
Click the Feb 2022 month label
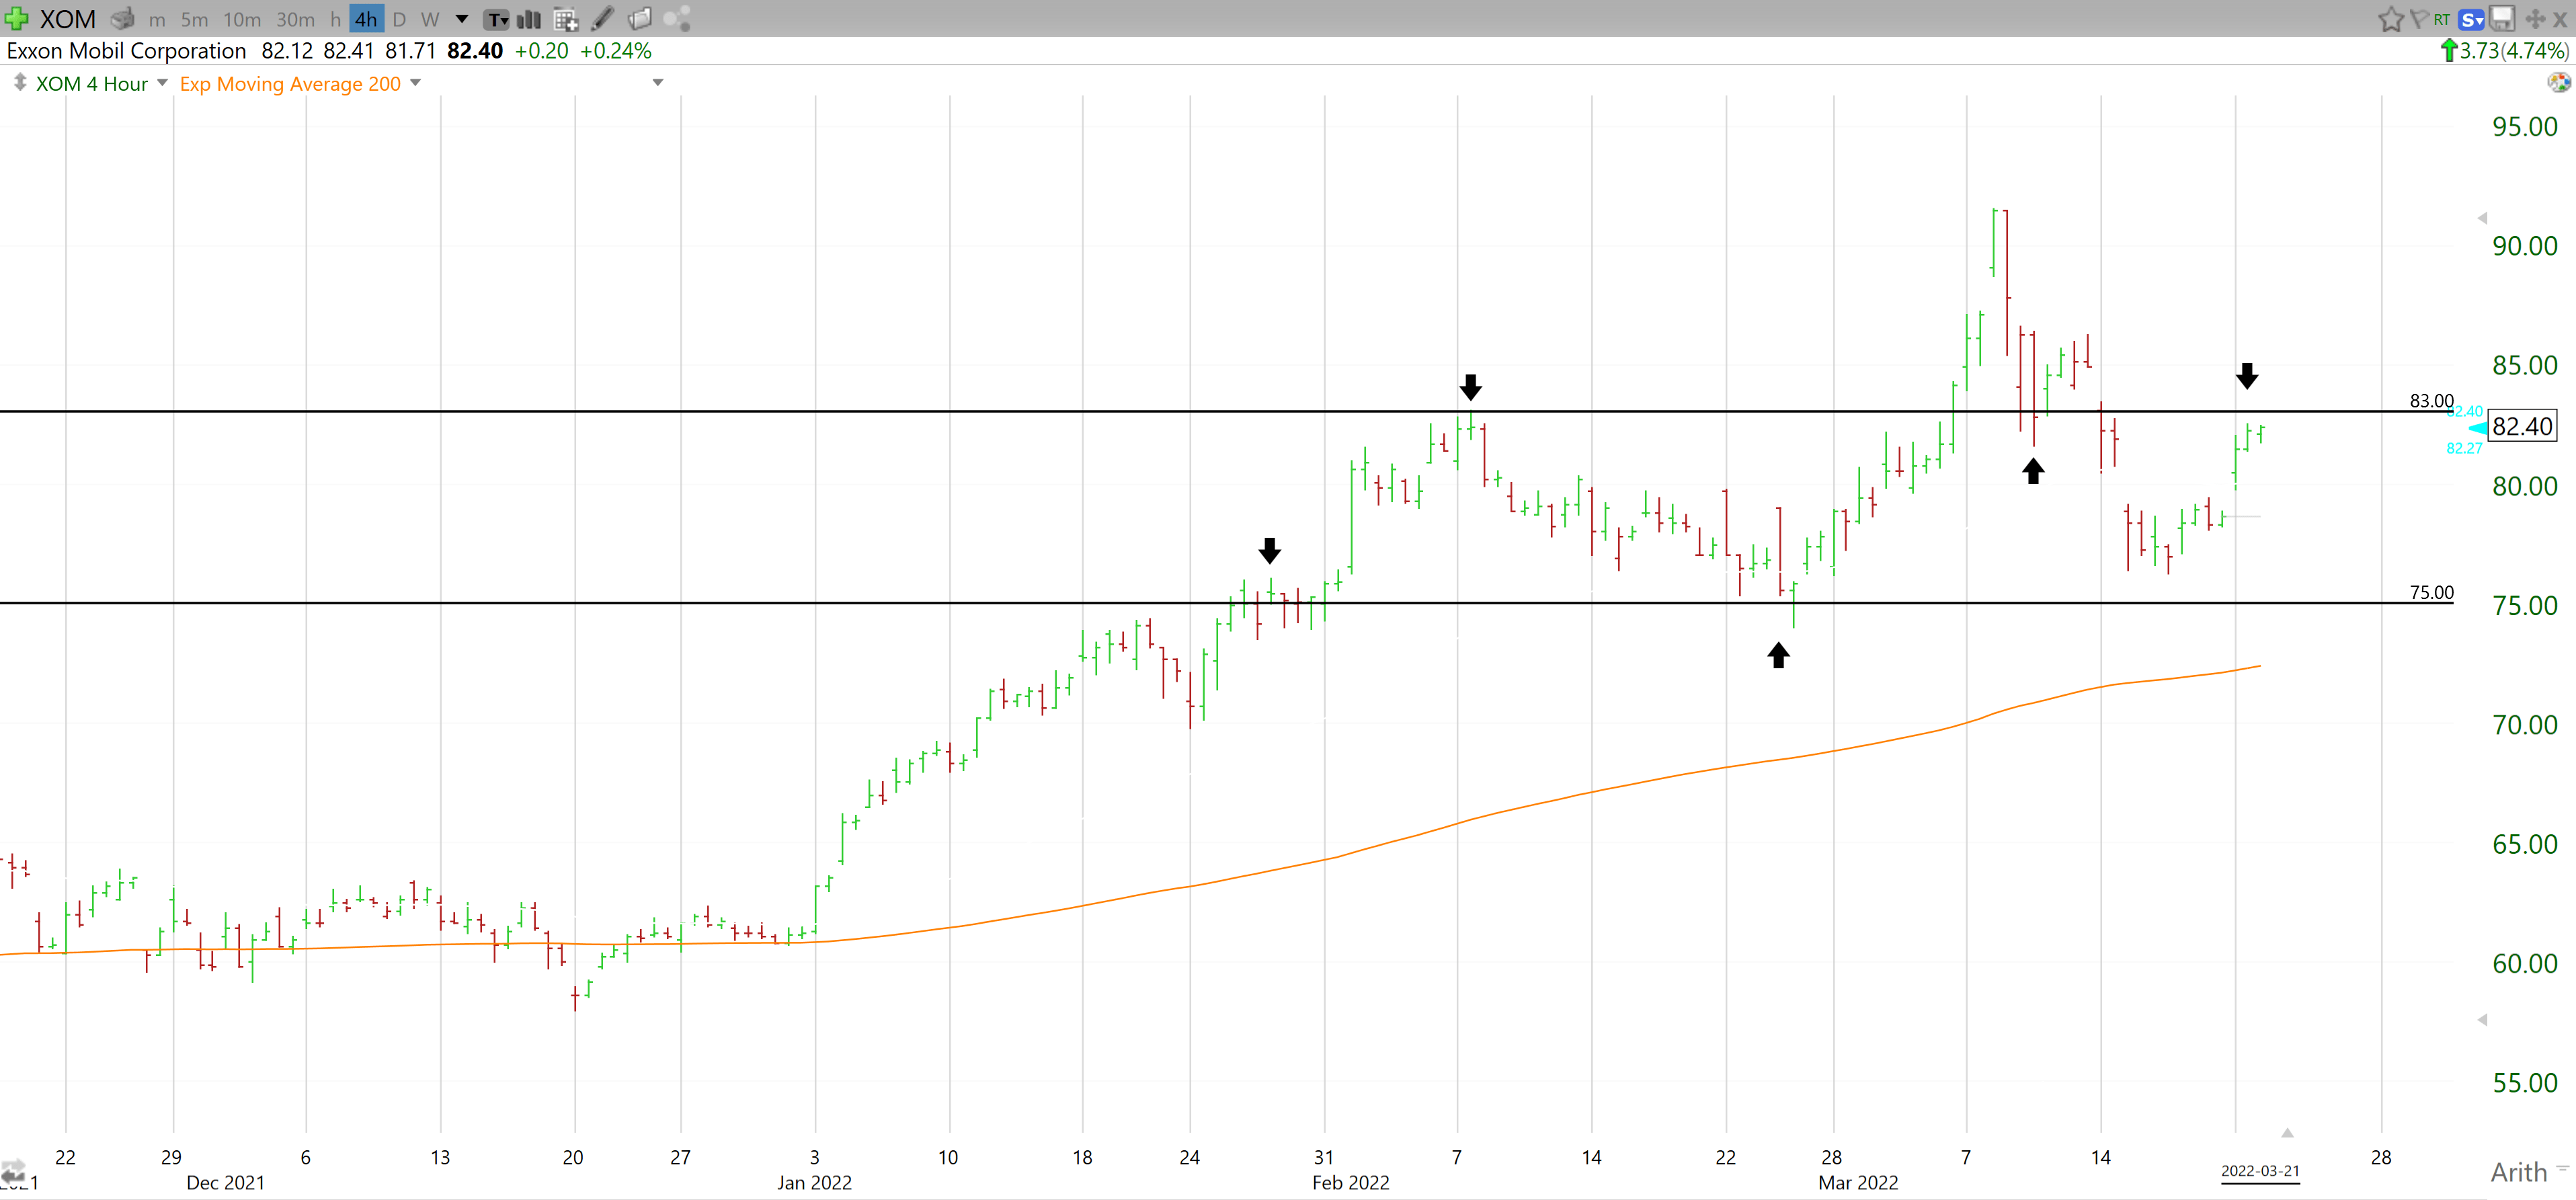tap(1350, 1183)
